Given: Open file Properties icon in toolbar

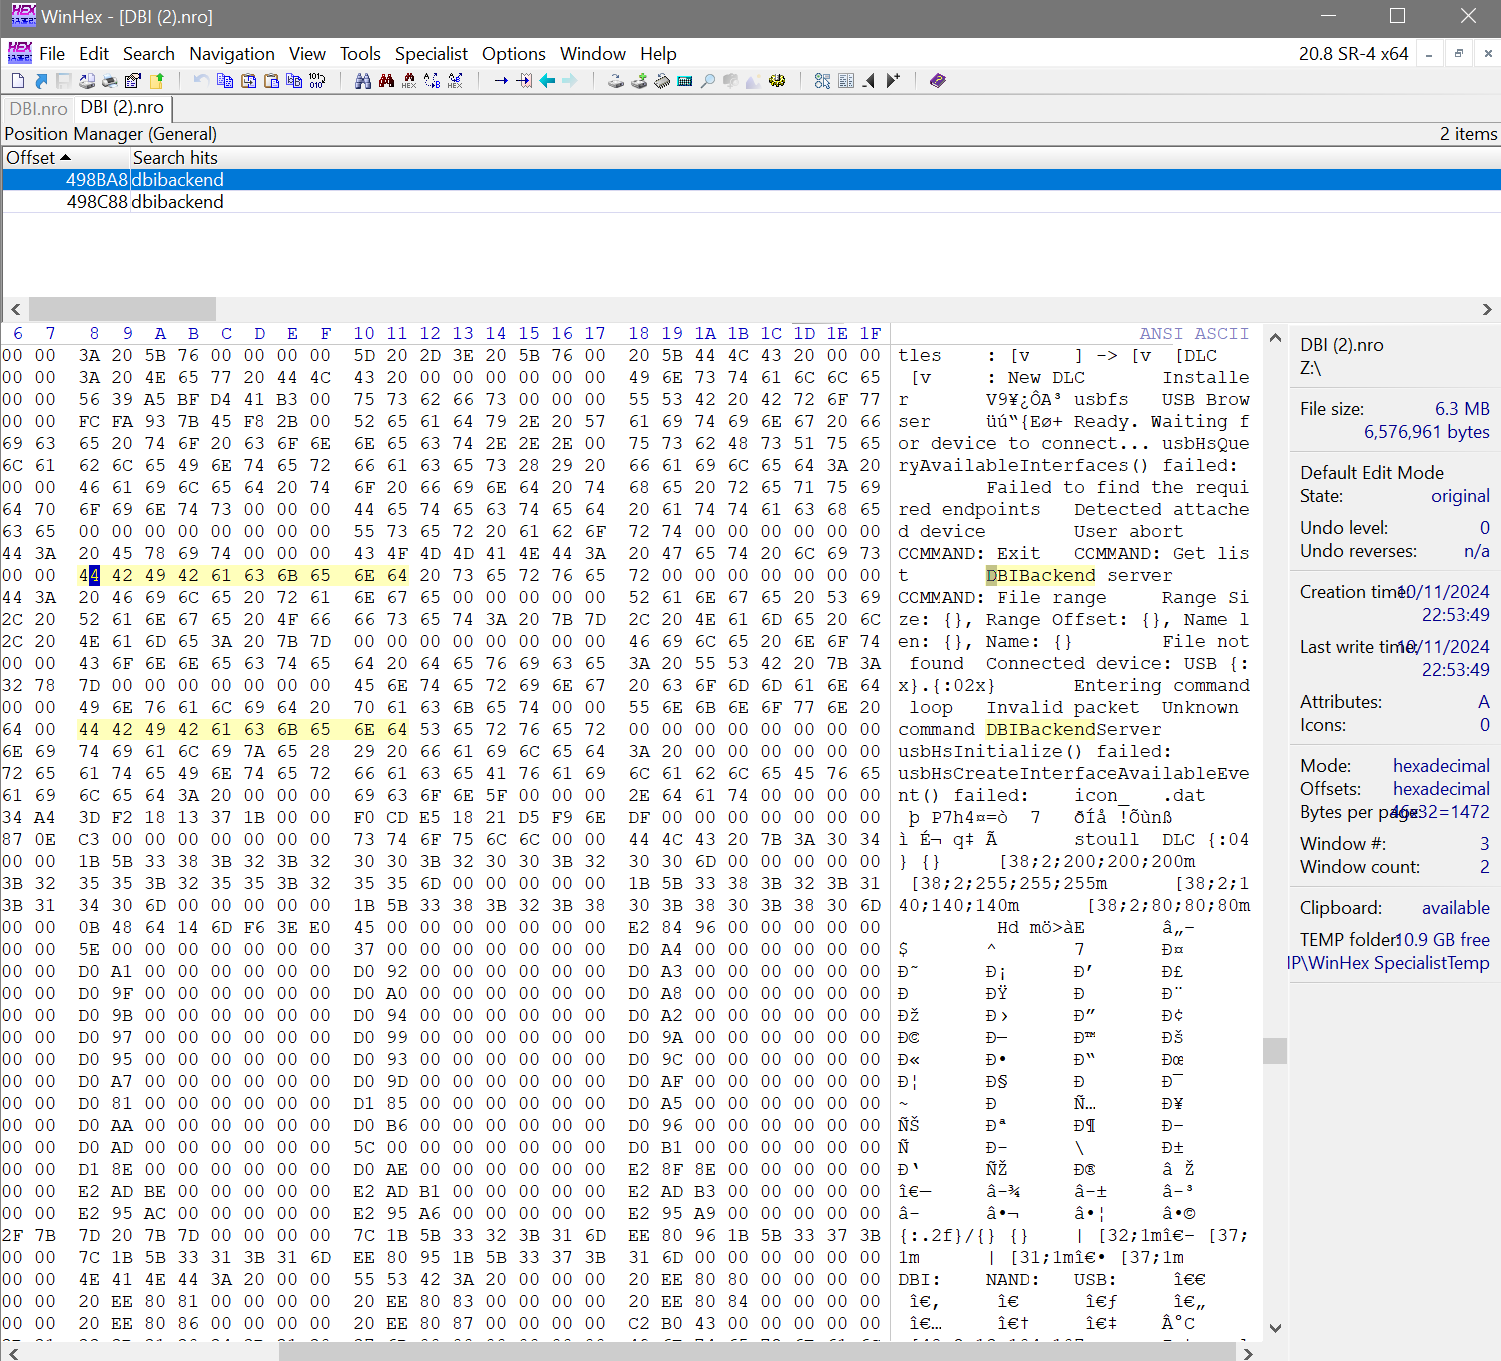Looking at the screenshot, I should 133,81.
